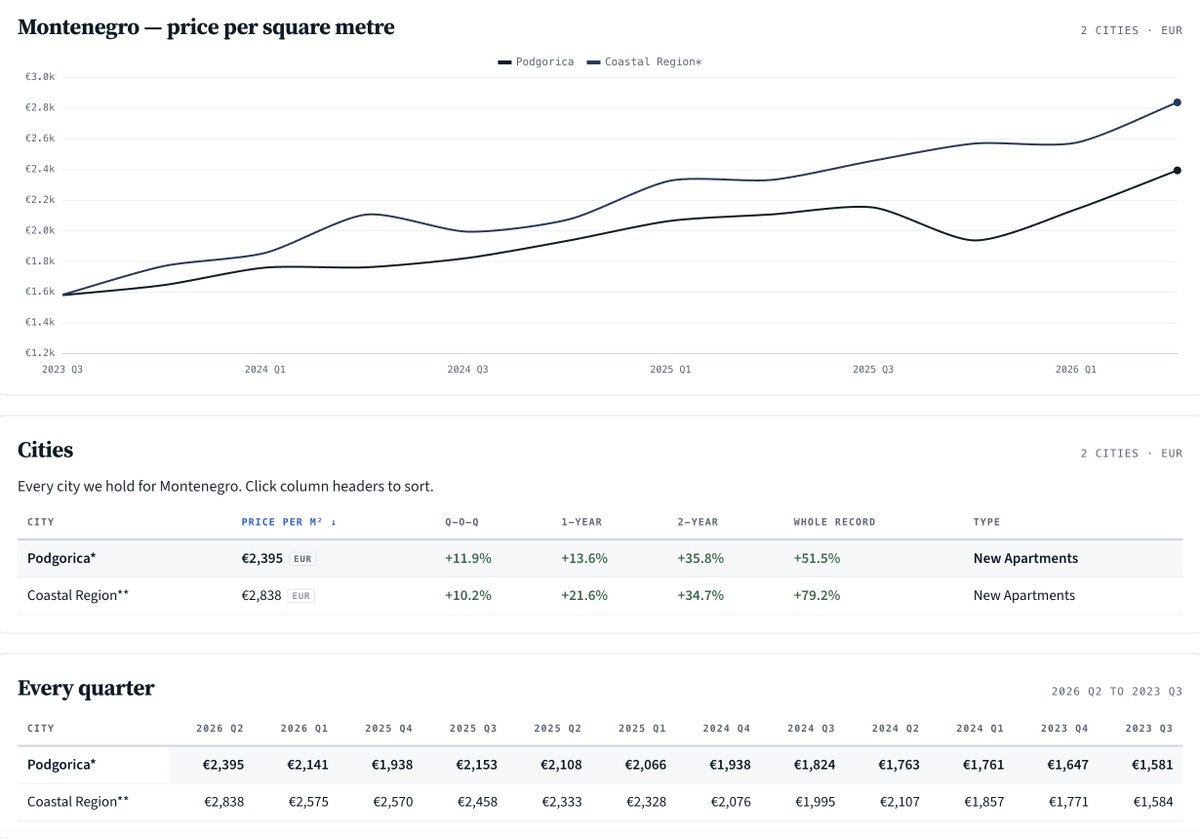
Task: Sort cities table by Type column
Action: tap(987, 522)
